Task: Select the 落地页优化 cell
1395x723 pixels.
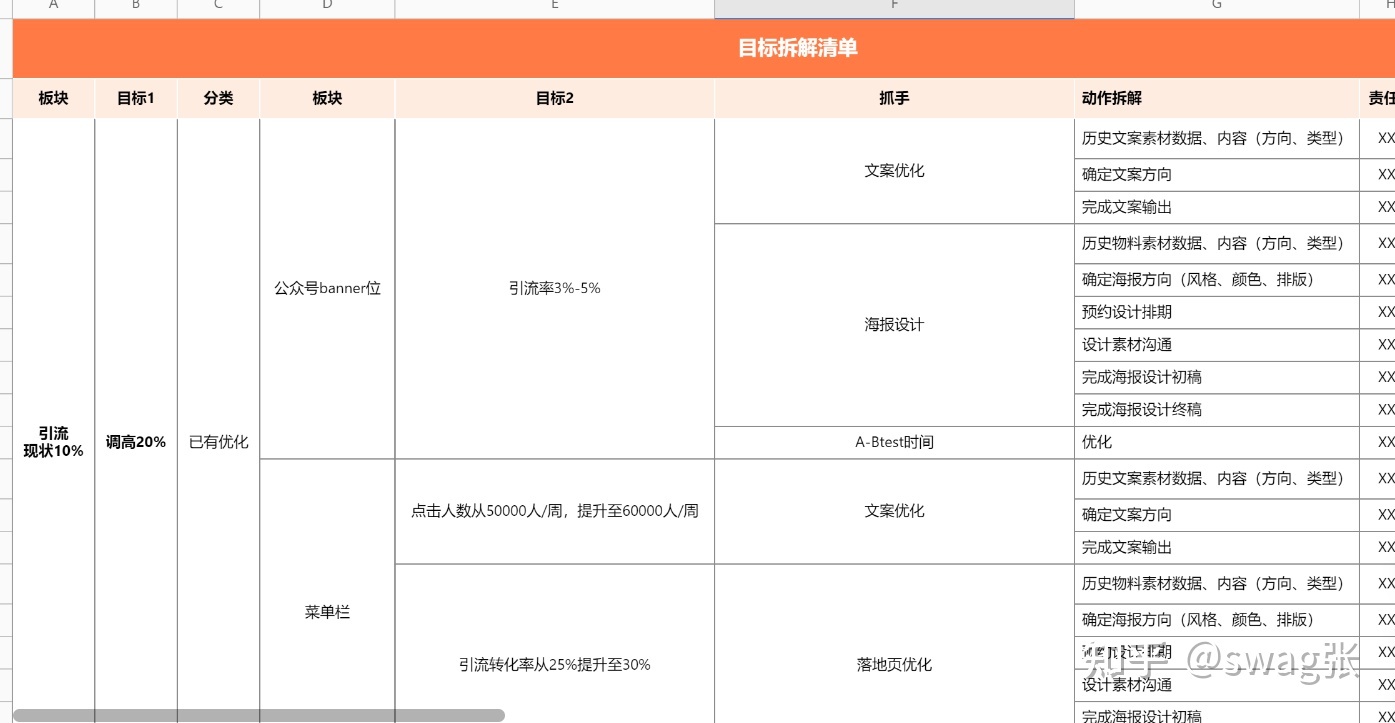Action: pyautogui.click(x=894, y=663)
